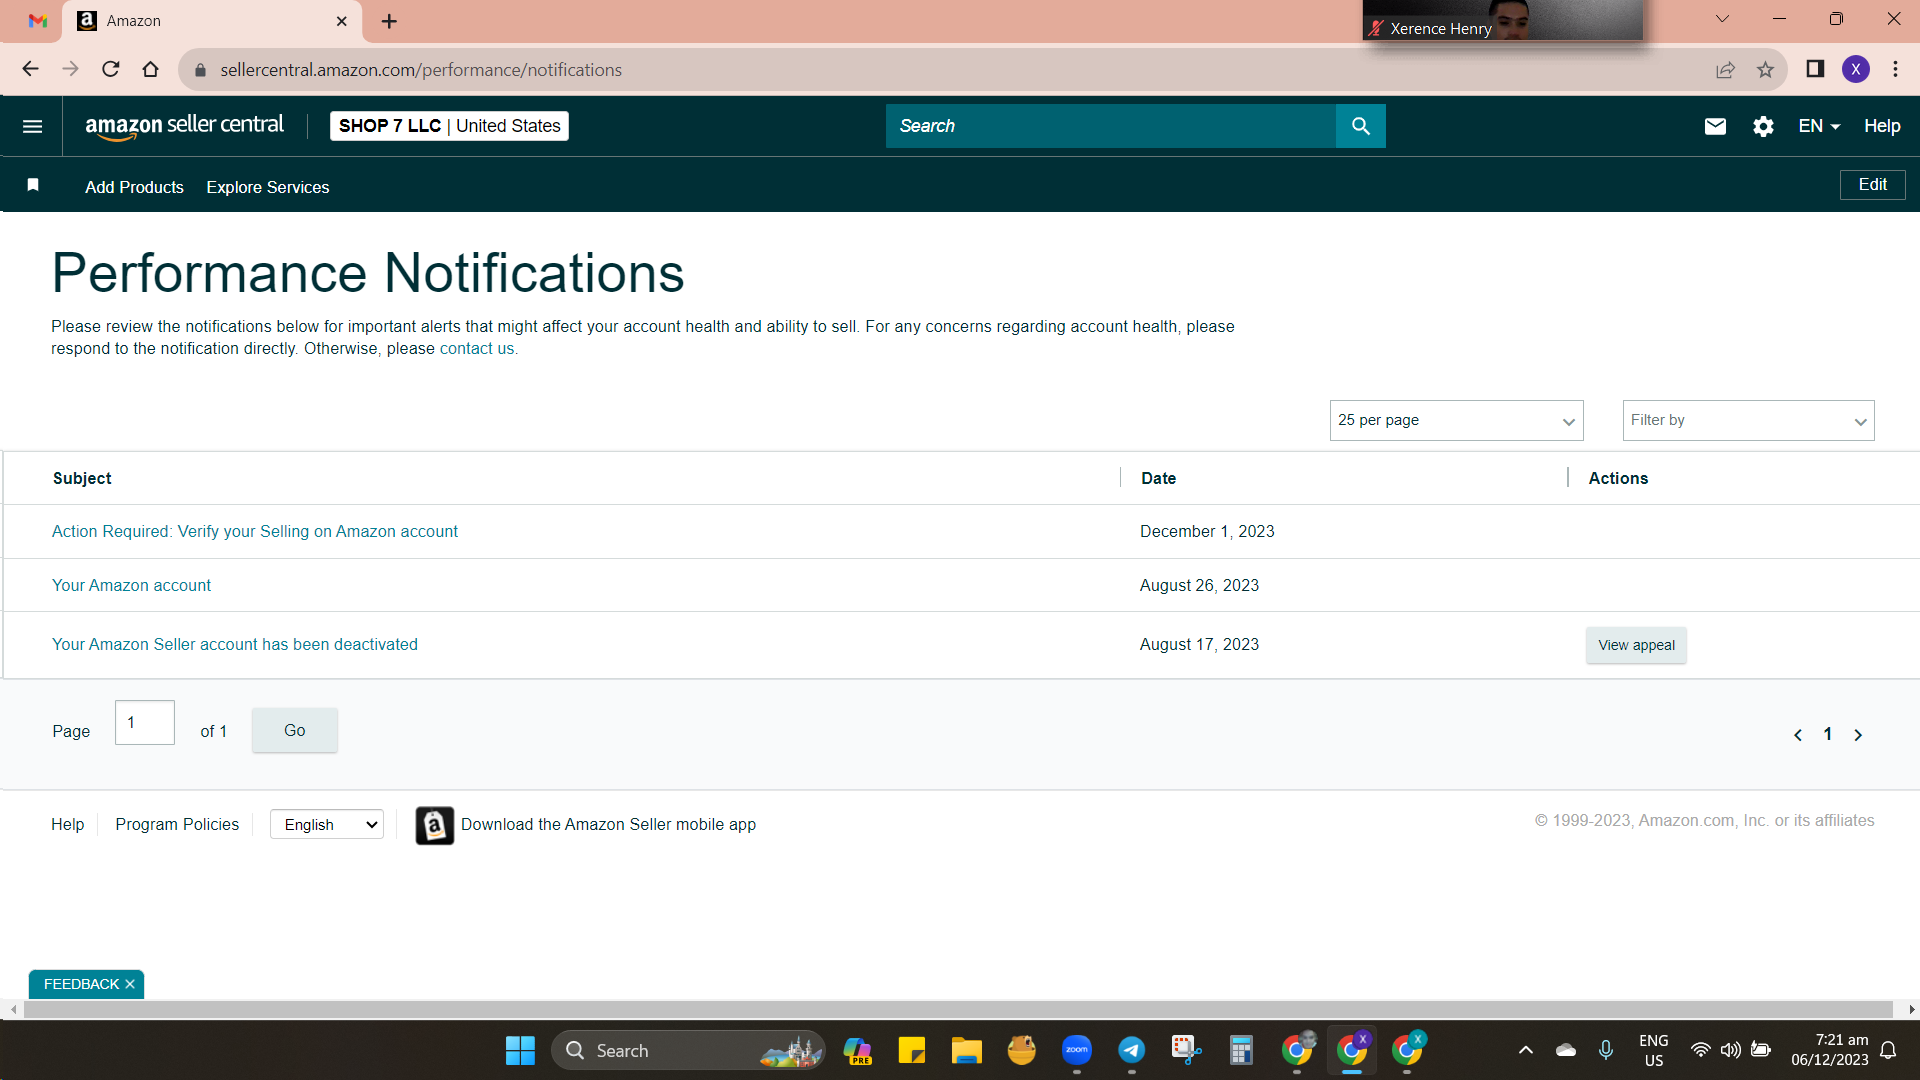1920x1080 pixels.
Task: Open Explore Services in navigation bar
Action: tap(268, 187)
